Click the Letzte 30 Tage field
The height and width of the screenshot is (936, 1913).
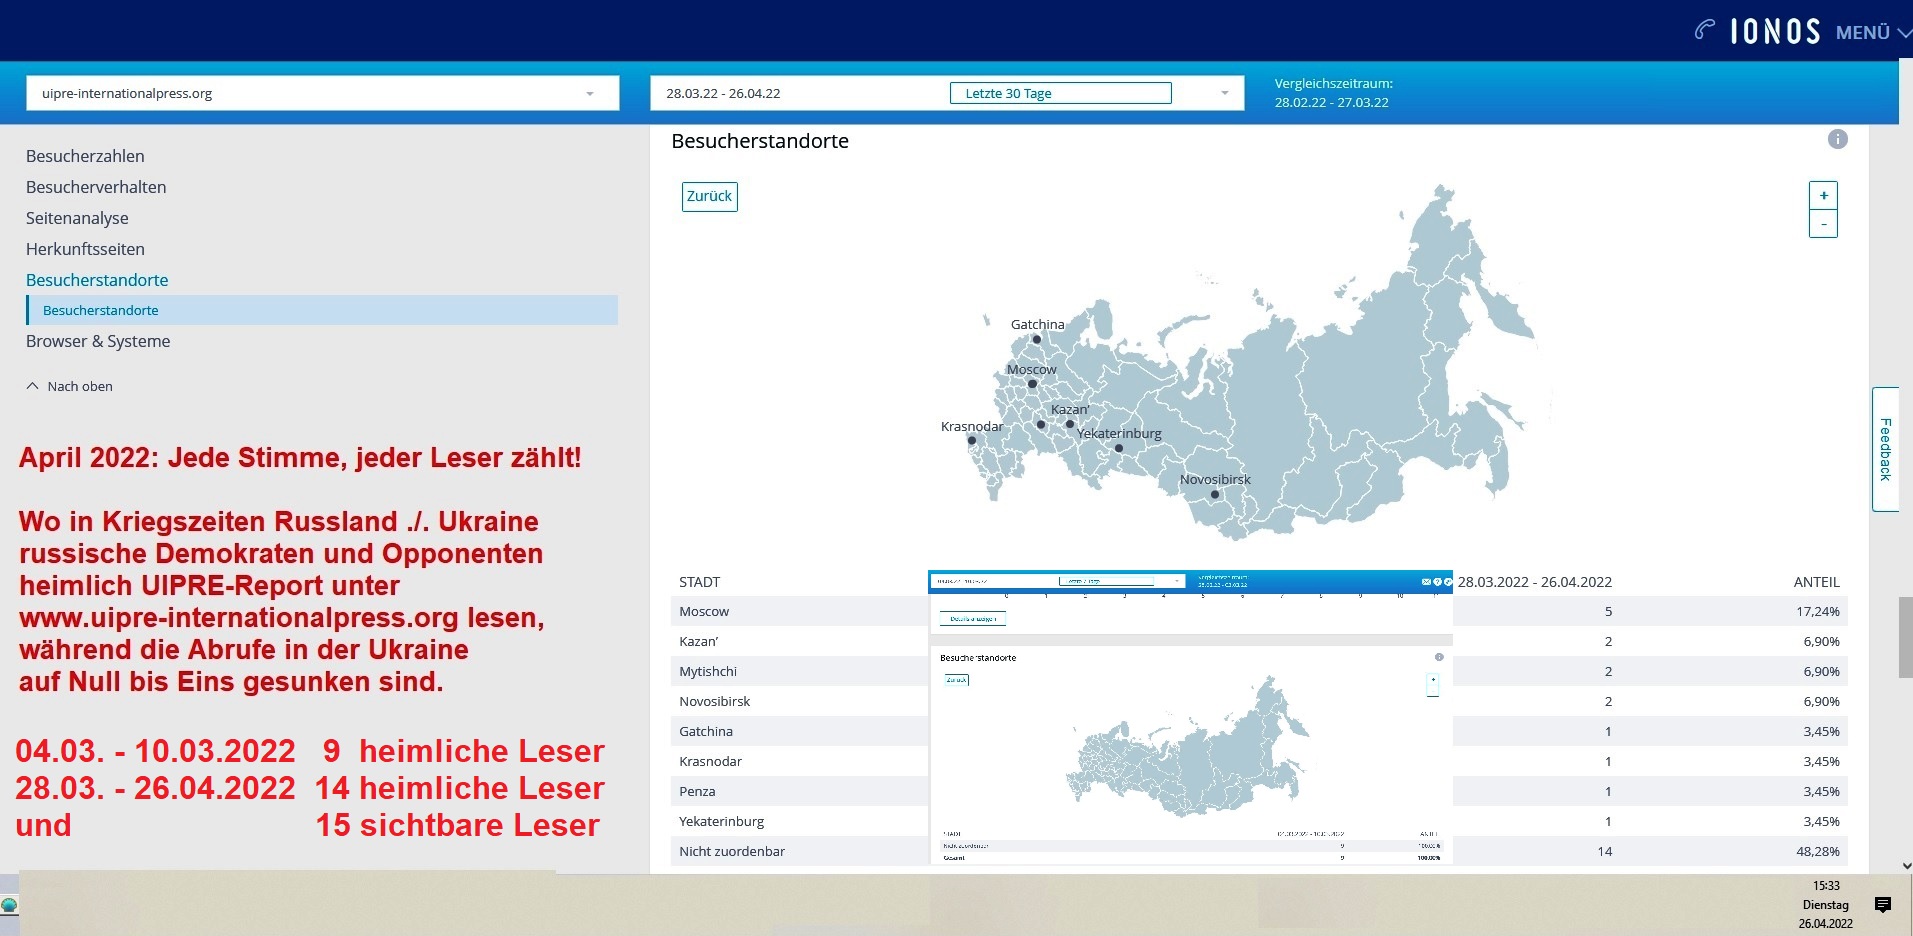point(1060,93)
